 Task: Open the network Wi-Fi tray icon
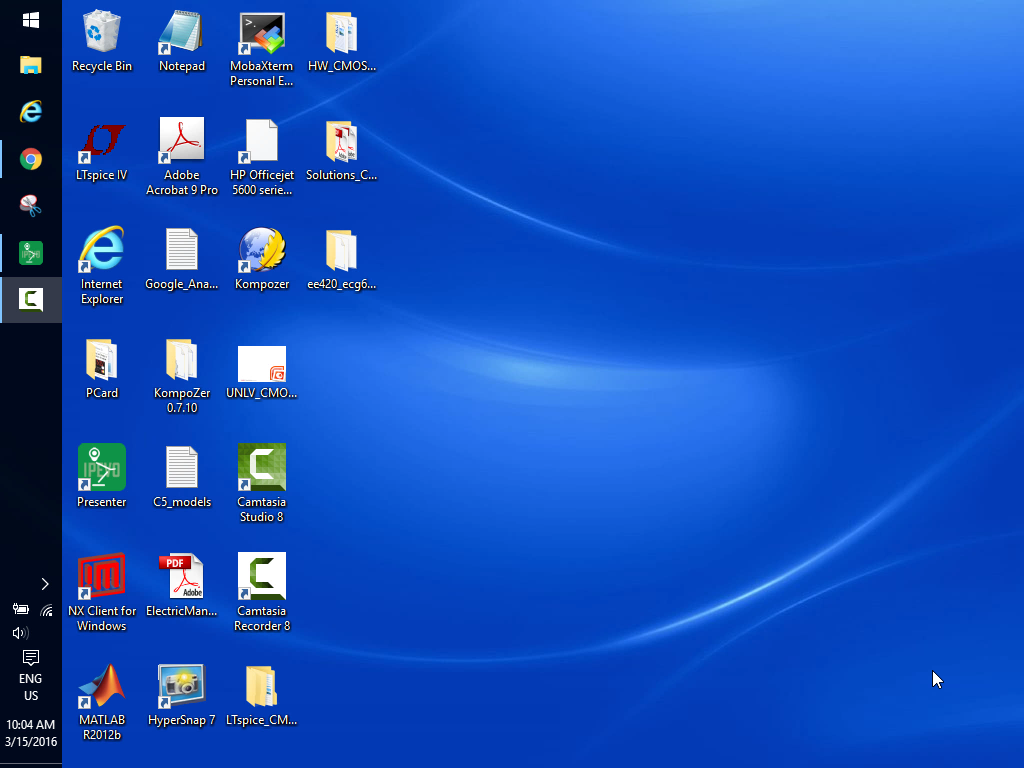(46, 609)
